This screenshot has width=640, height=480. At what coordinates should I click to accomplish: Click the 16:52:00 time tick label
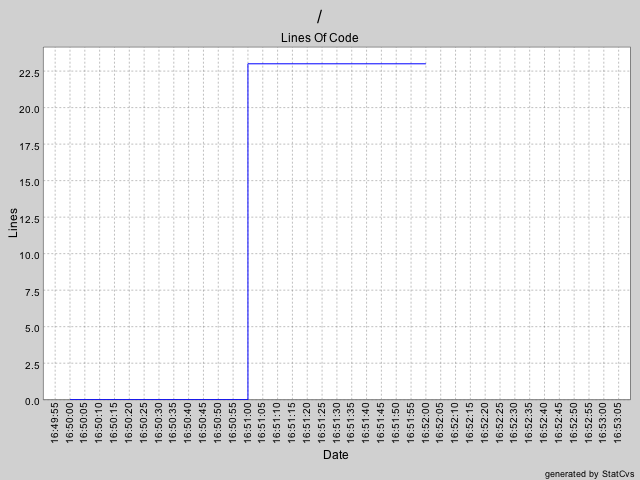(x=425, y=422)
